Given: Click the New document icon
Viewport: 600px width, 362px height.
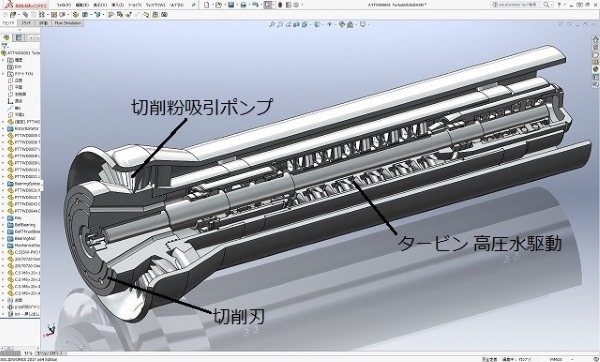Looking at the screenshot, I should click(x=207, y=5).
